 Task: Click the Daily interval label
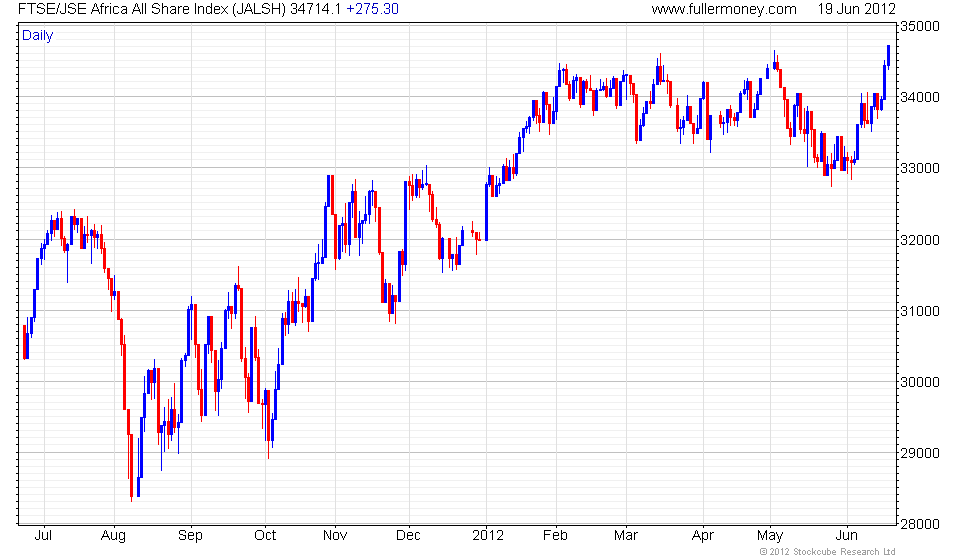tap(38, 36)
